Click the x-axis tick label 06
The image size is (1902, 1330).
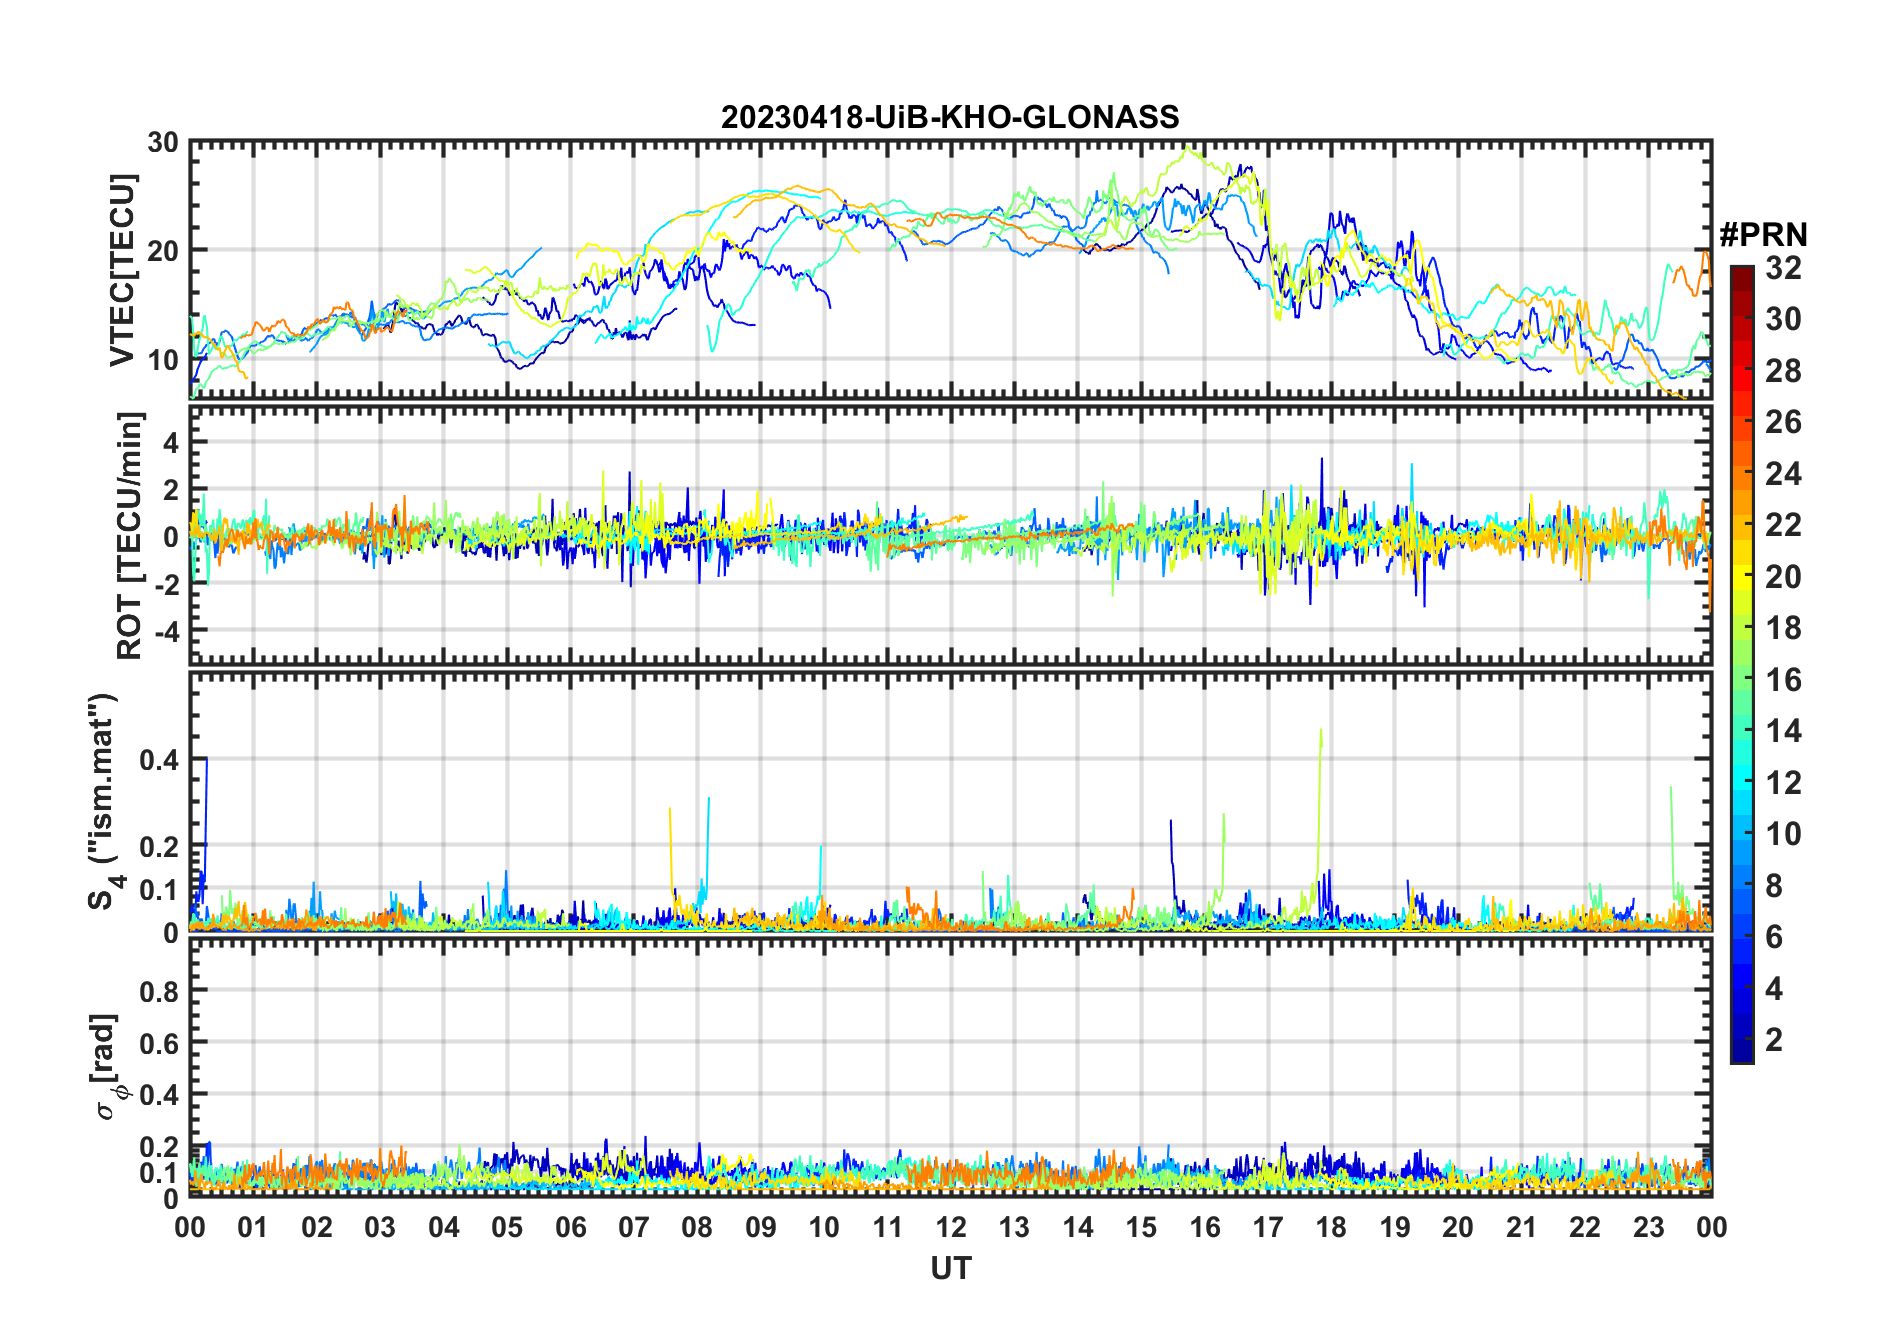coord(570,1227)
